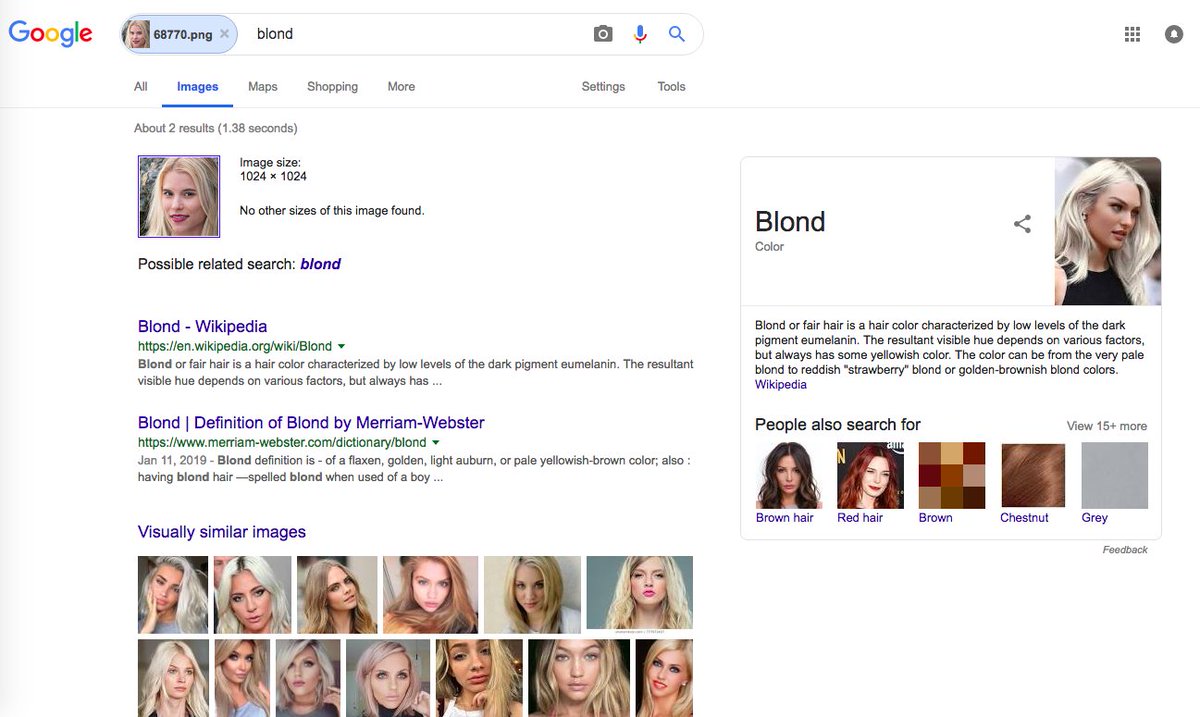Open the Brown hair related search thumbnail
This screenshot has height=717, width=1200.
789,476
